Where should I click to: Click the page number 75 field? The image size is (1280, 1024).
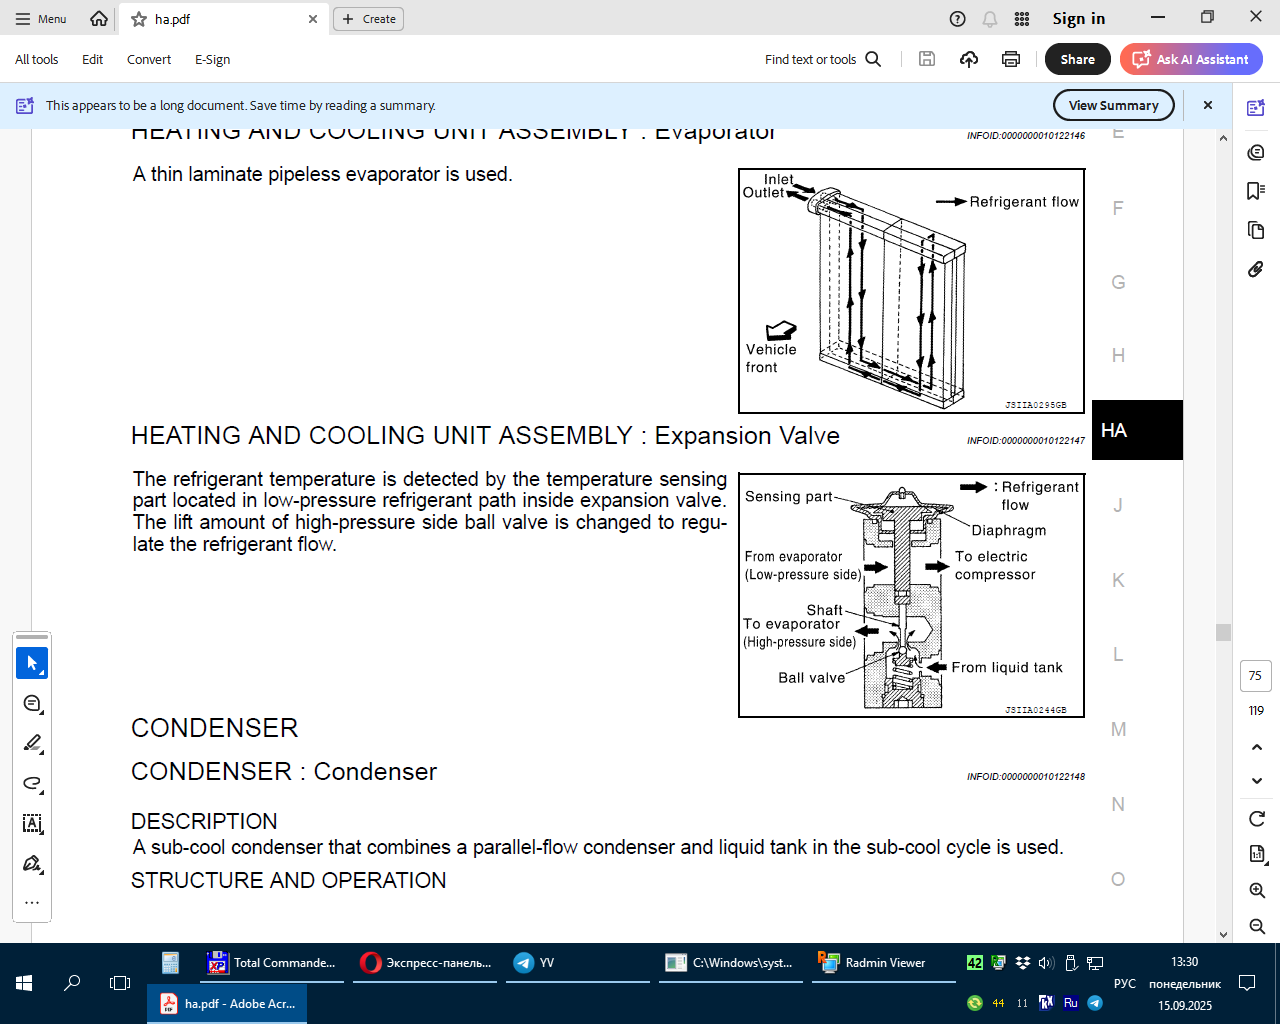pyautogui.click(x=1256, y=676)
